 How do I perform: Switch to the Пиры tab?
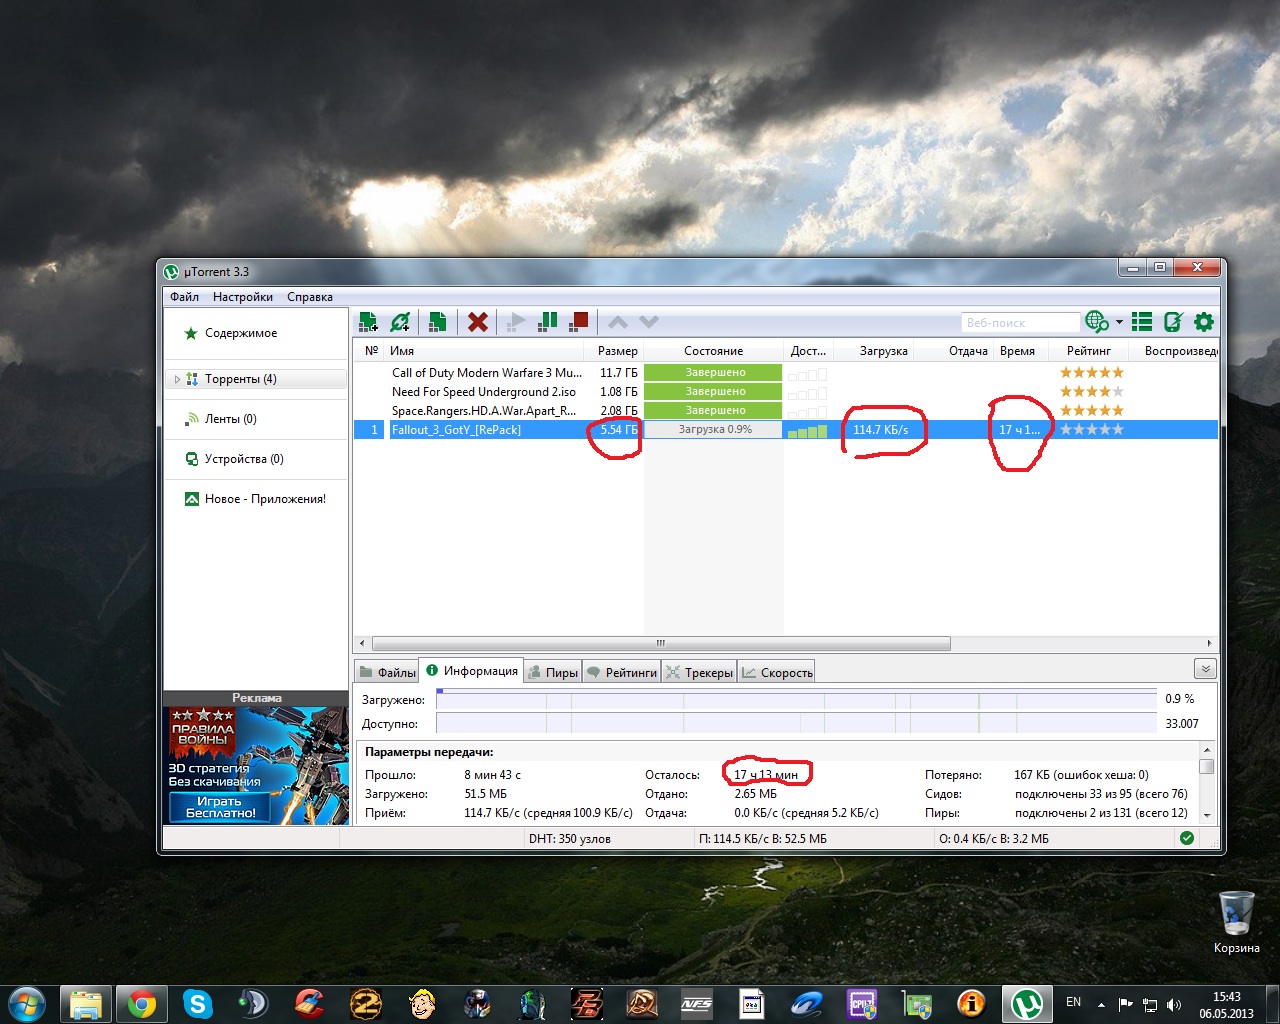553,673
